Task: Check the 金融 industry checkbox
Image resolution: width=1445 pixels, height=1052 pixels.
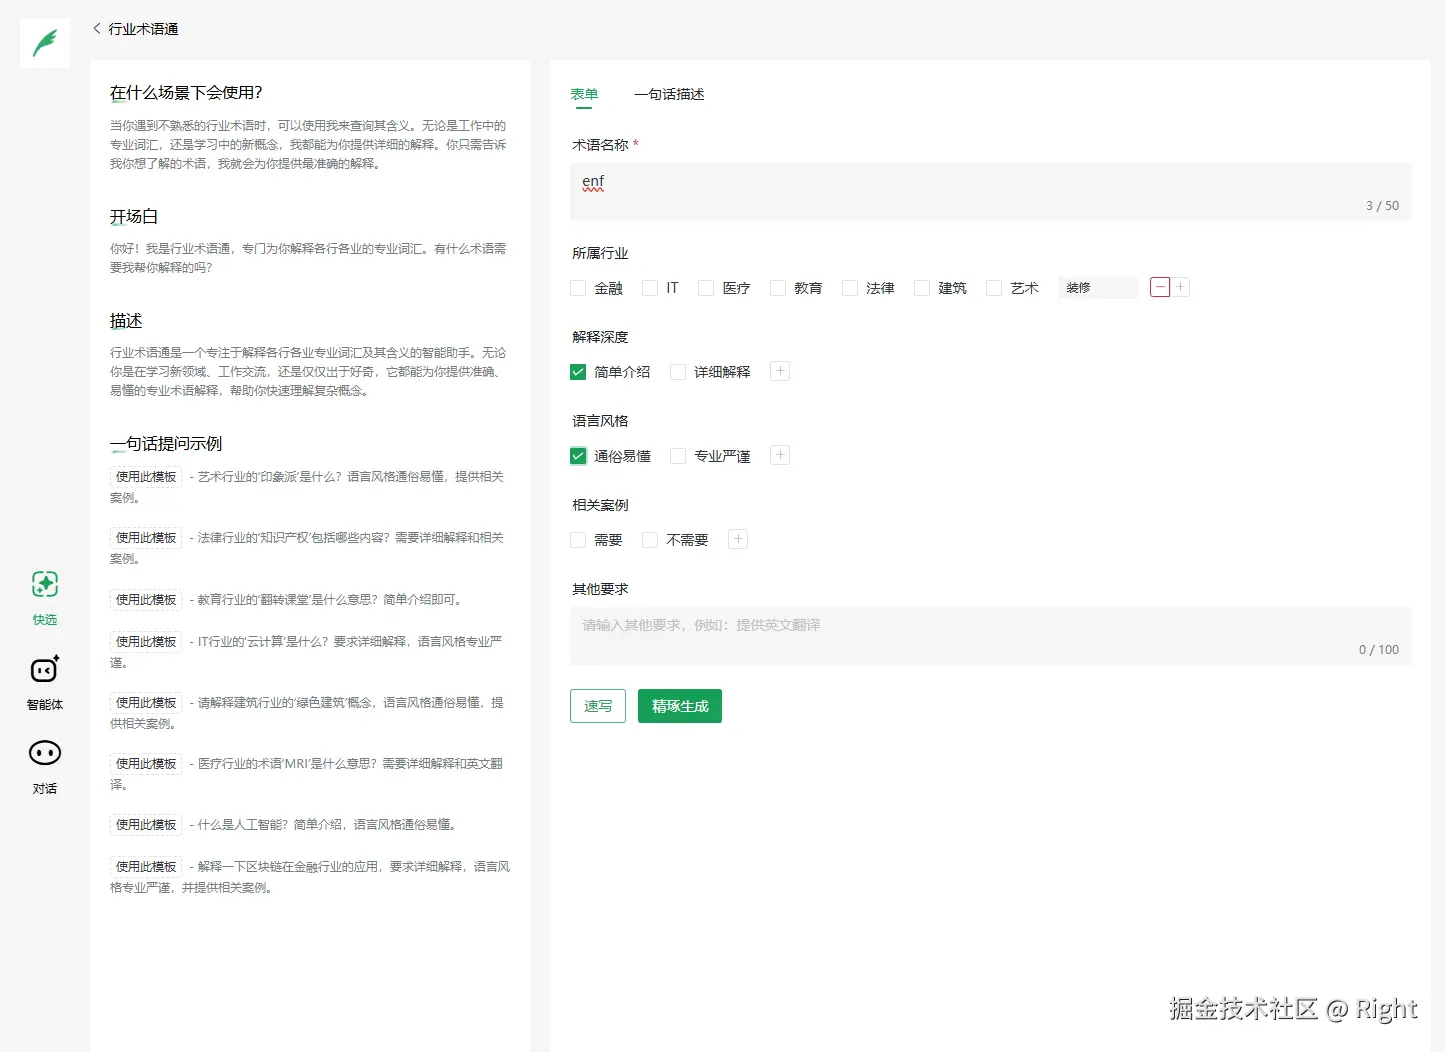Action: (x=578, y=287)
